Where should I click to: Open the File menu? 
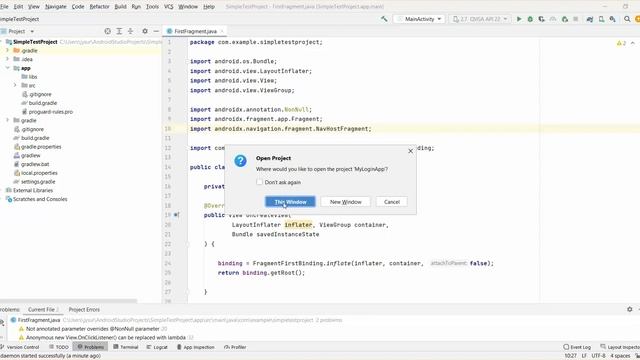point(4,7)
